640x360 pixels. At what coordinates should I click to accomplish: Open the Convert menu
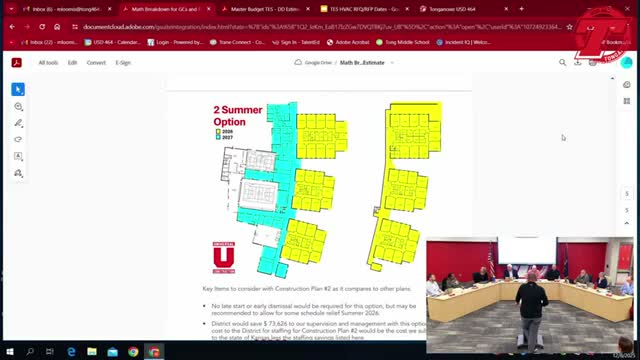(96, 63)
